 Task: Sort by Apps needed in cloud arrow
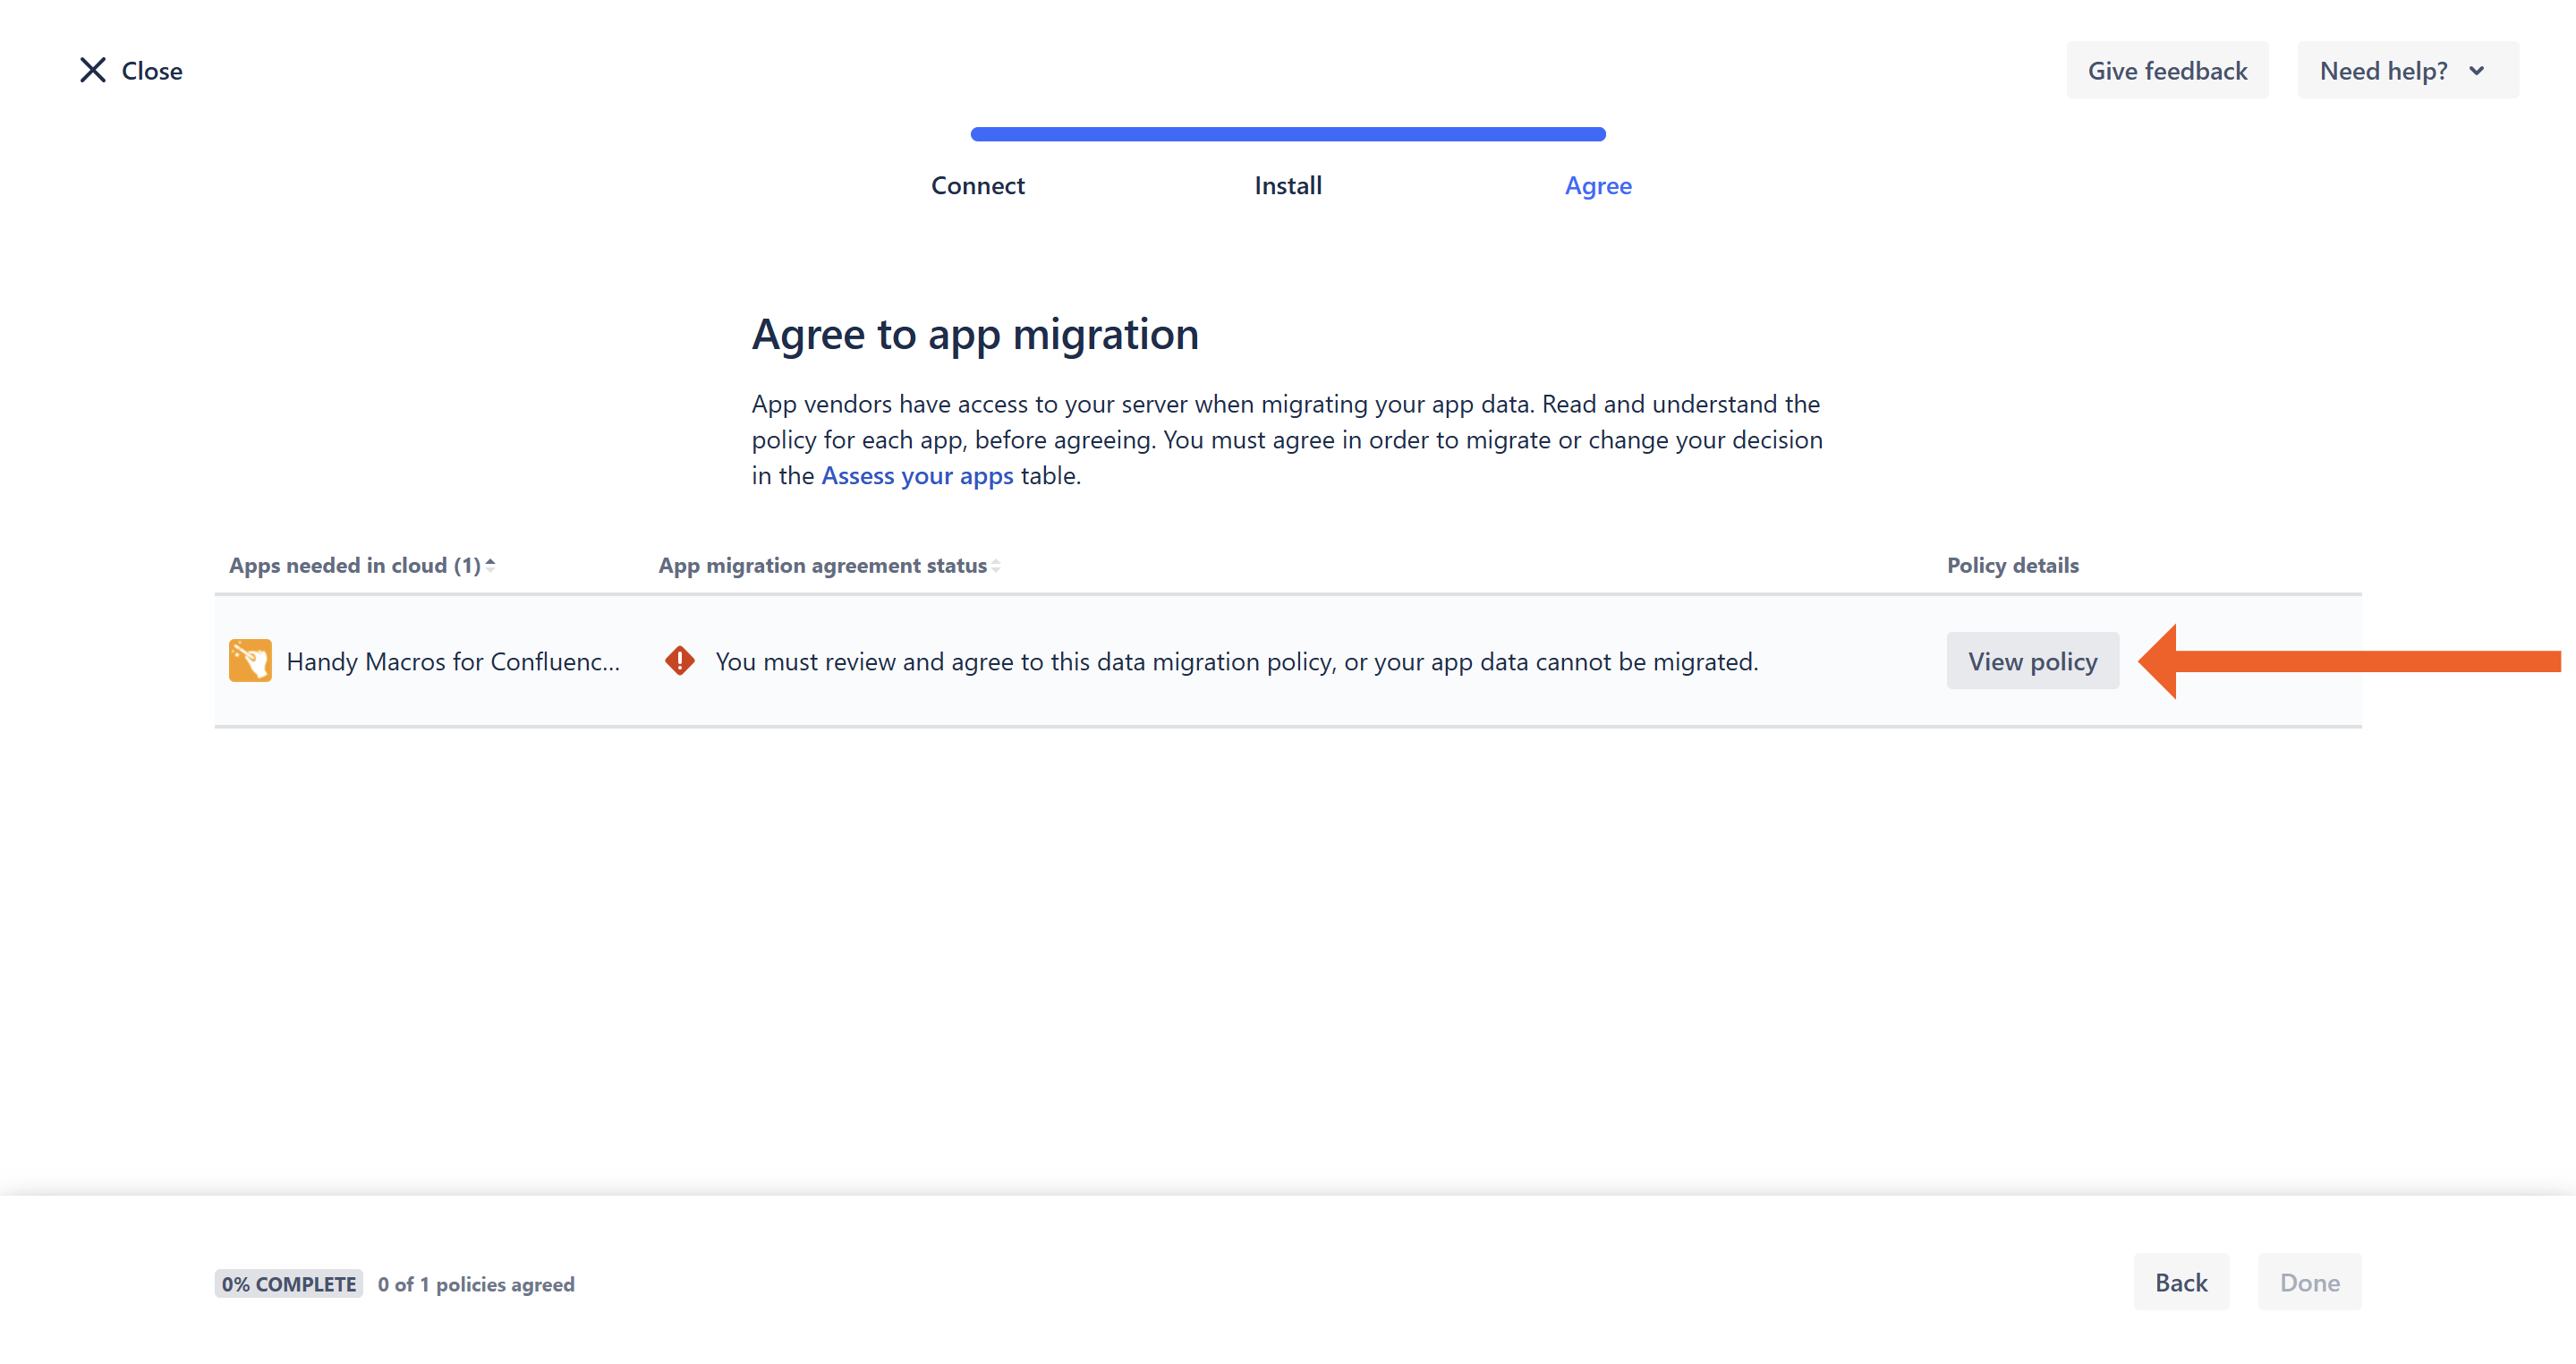[490, 565]
